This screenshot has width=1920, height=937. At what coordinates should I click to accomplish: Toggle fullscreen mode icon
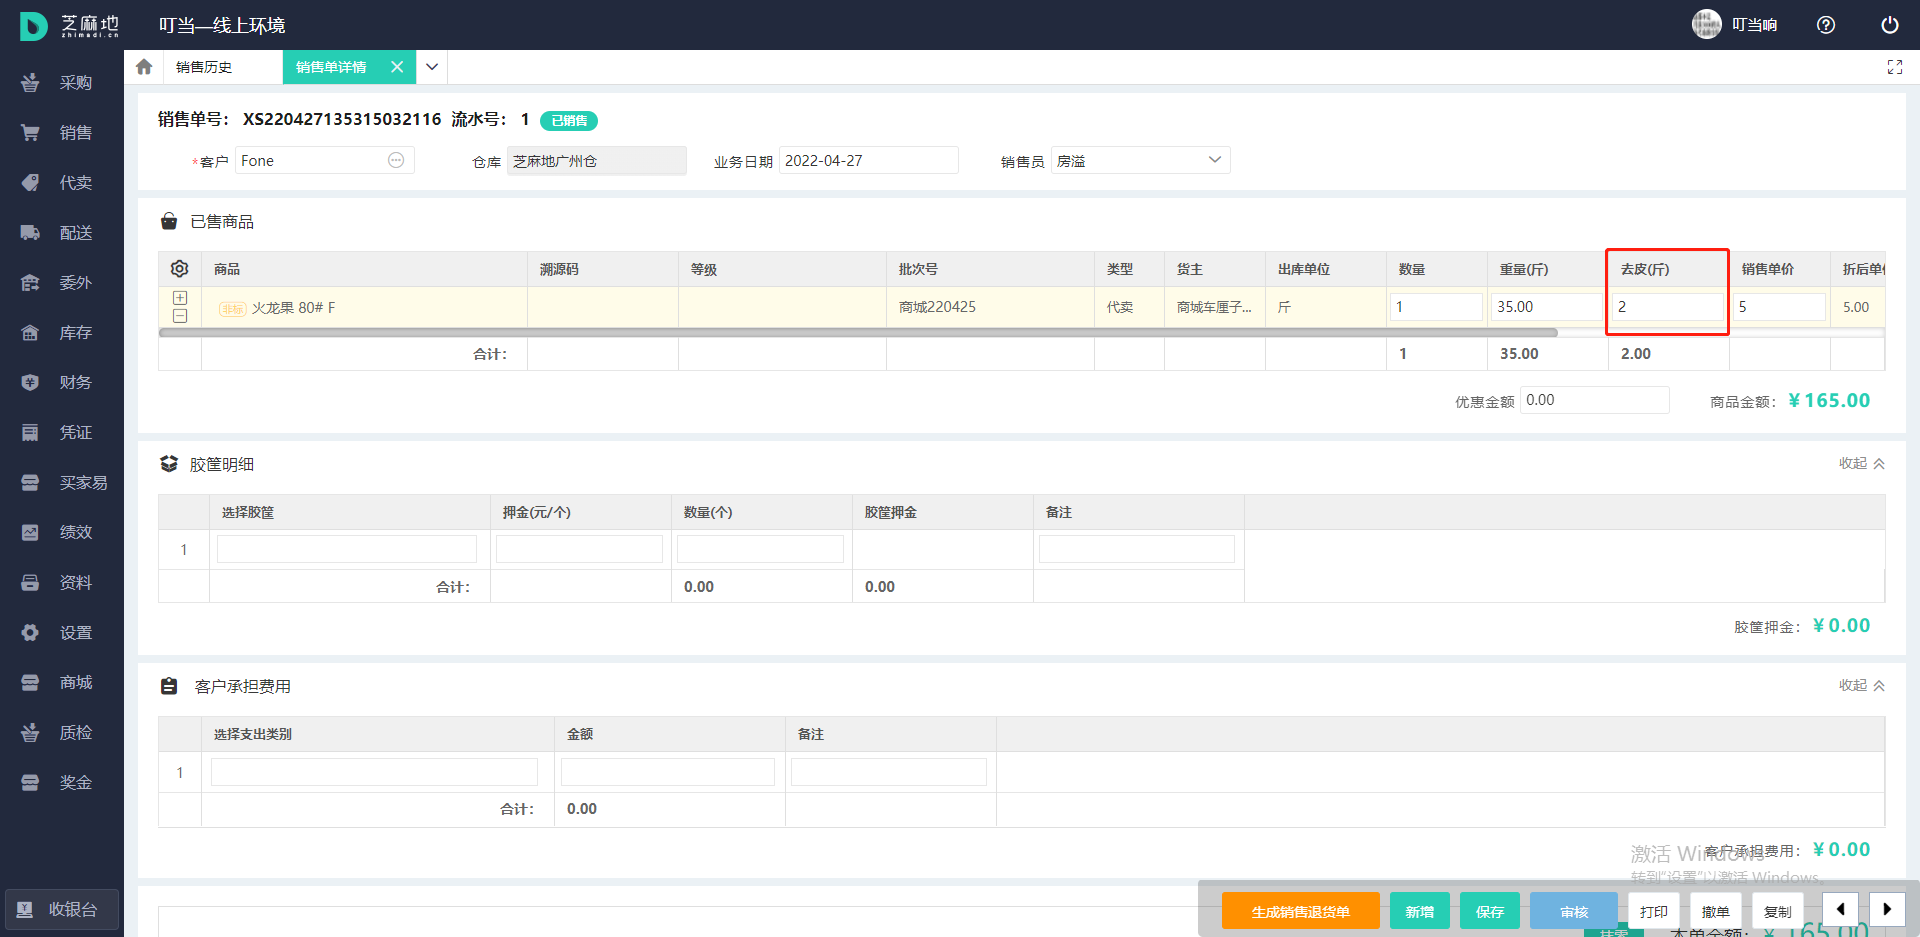click(1894, 67)
